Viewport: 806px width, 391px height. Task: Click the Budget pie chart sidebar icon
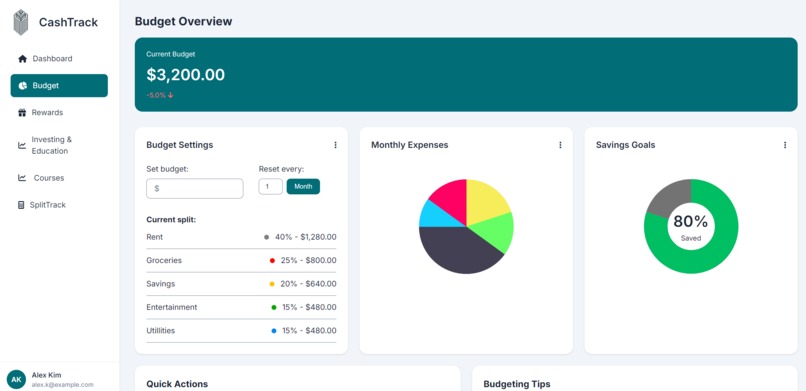[22, 86]
